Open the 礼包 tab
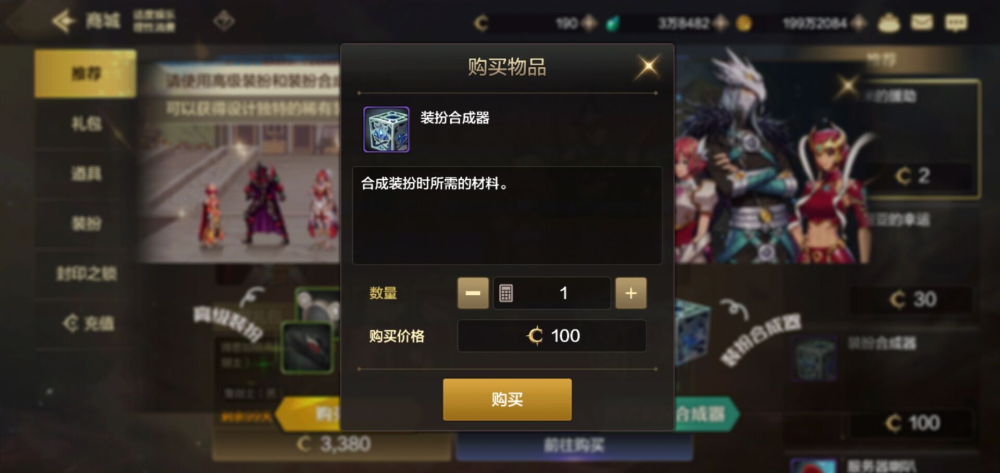The height and width of the screenshot is (473, 1000). (x=85, y=124)
